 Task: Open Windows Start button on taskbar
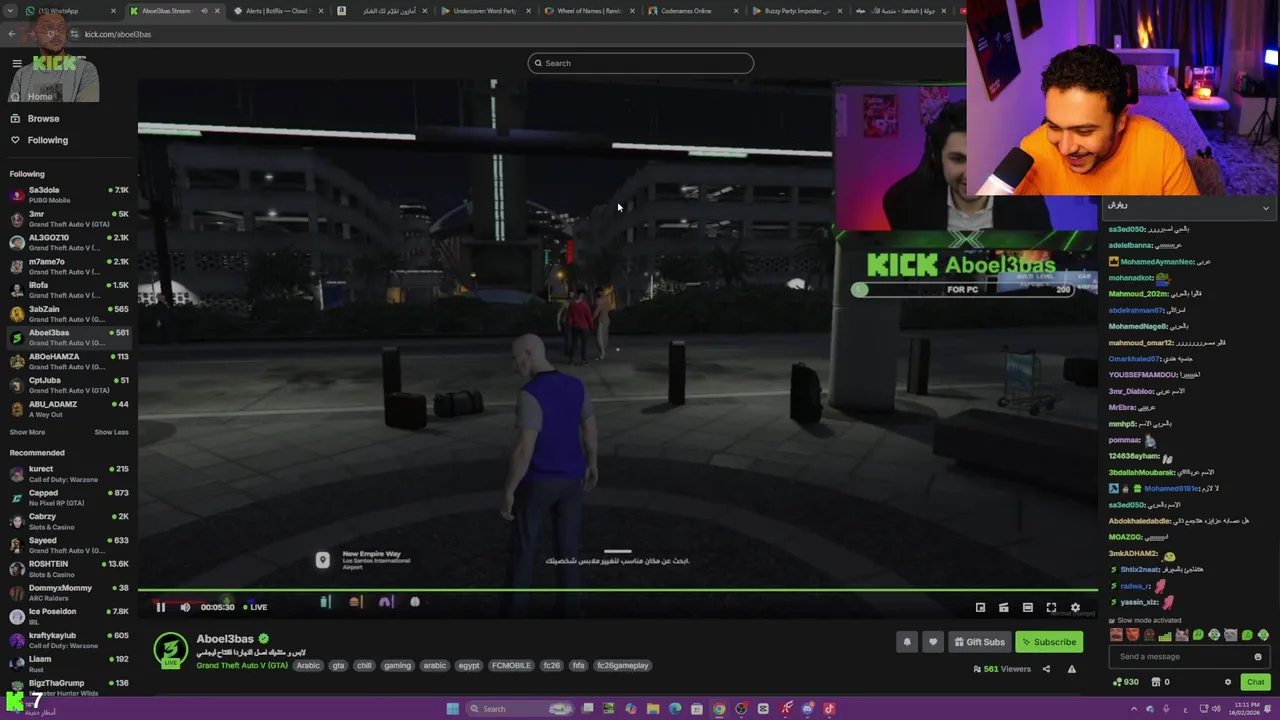tap(452, 709)
